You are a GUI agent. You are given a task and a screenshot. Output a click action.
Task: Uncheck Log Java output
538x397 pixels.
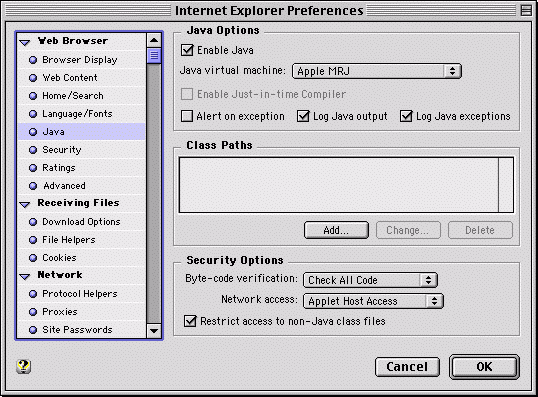pyautogui.click(x=303, y=116)
